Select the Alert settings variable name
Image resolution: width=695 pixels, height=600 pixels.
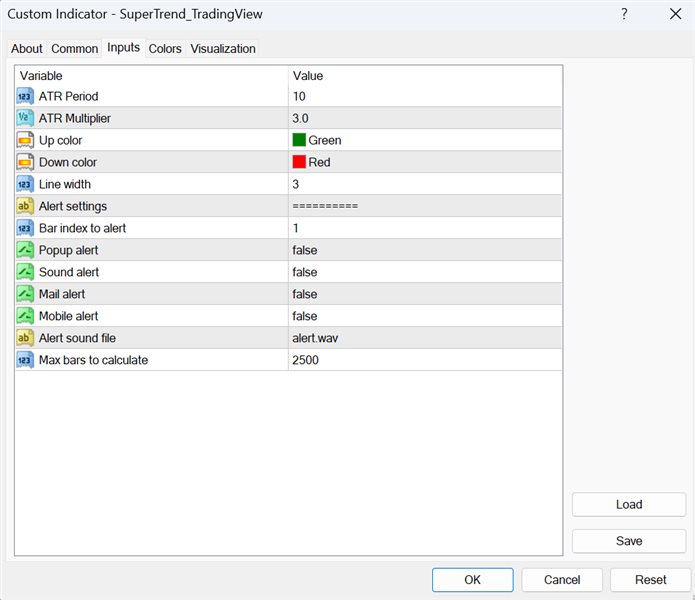tap(73, 206)
